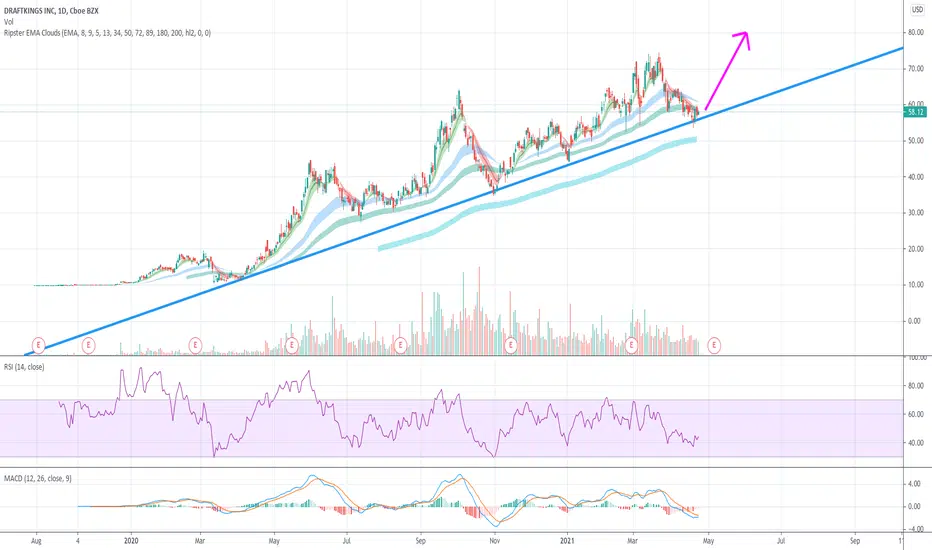Image resolution: width=932 pixels, height=550 pixels.
Task: Click the Aug label on the time axis
Action: [36, 541]
